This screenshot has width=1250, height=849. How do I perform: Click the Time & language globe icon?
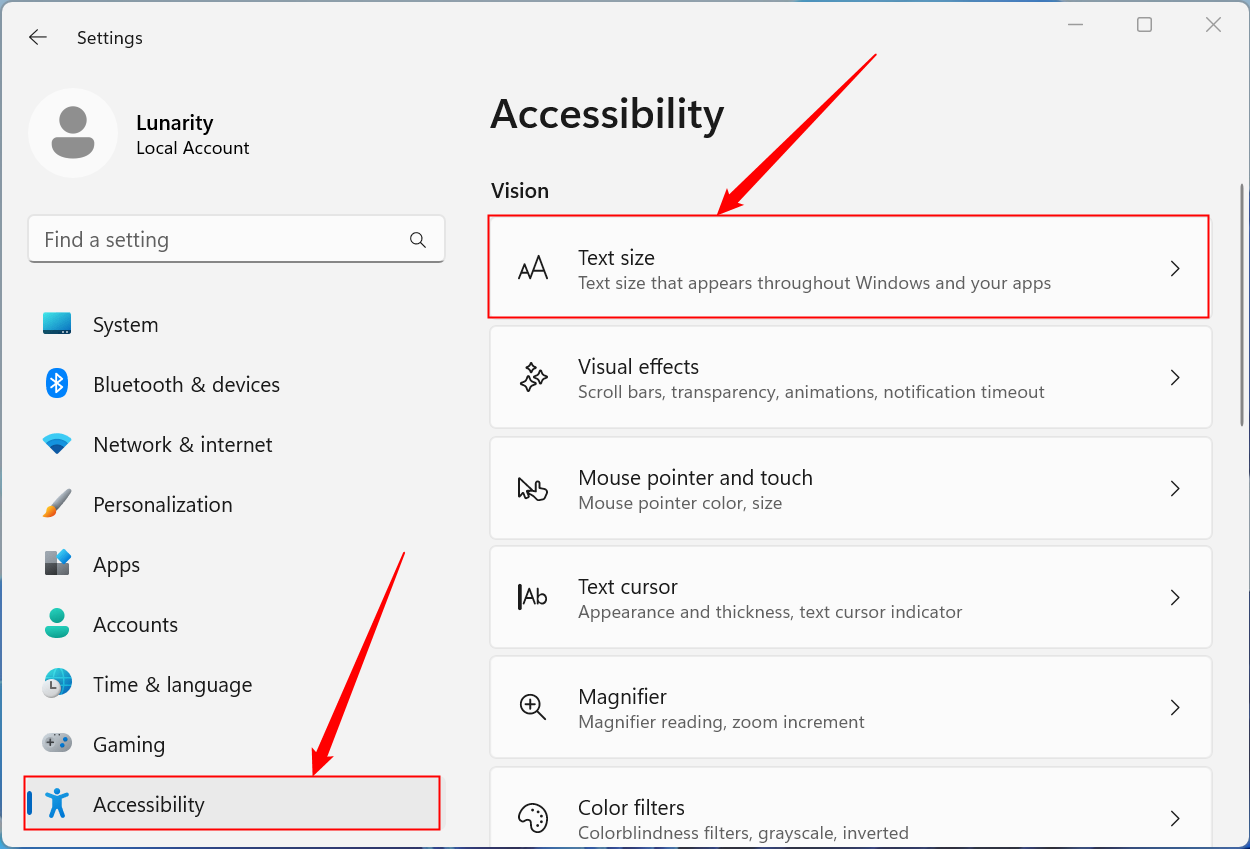click(57, 684)
